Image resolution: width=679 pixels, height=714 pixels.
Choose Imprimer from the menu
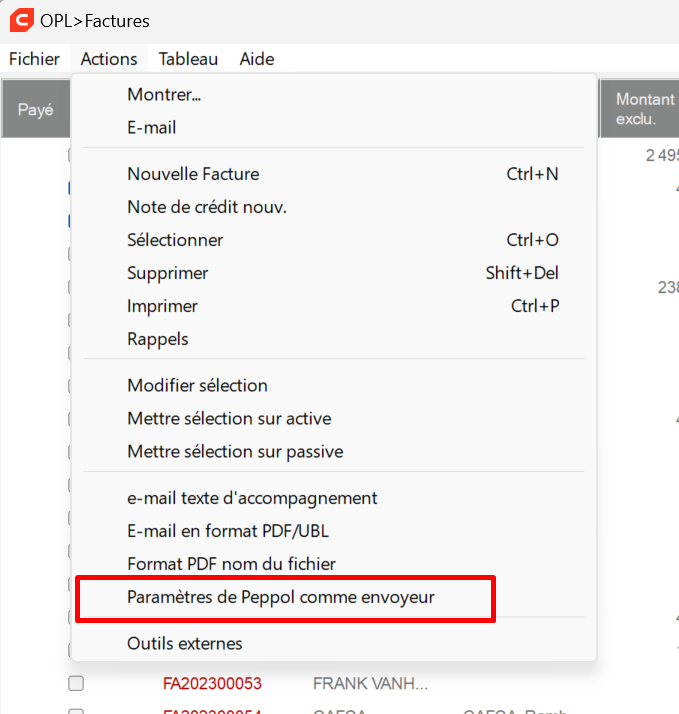click(x=334, y=306)
